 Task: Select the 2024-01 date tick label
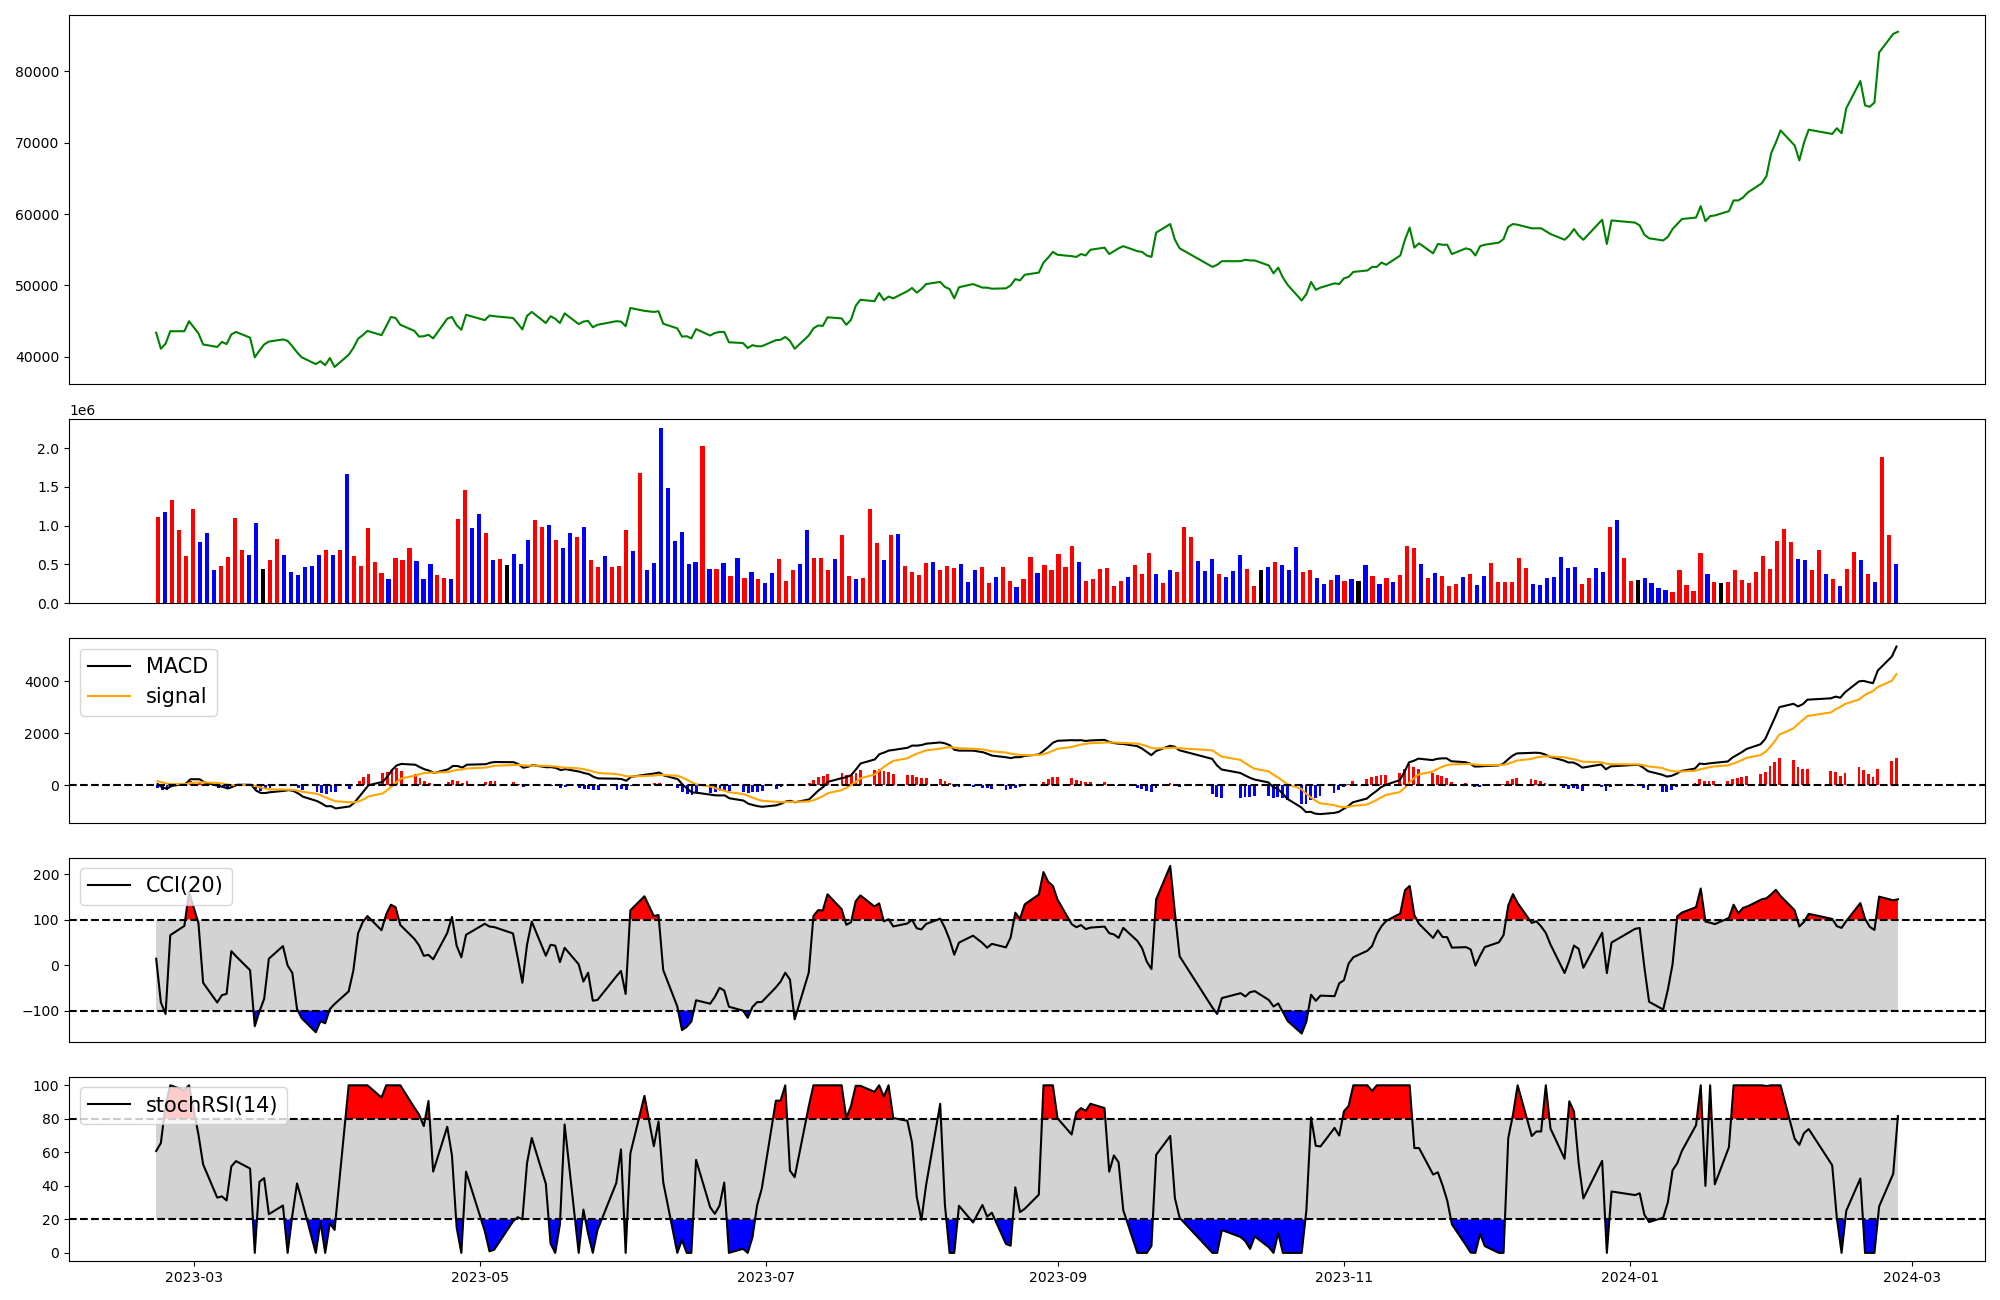tap(1630, 1277)
